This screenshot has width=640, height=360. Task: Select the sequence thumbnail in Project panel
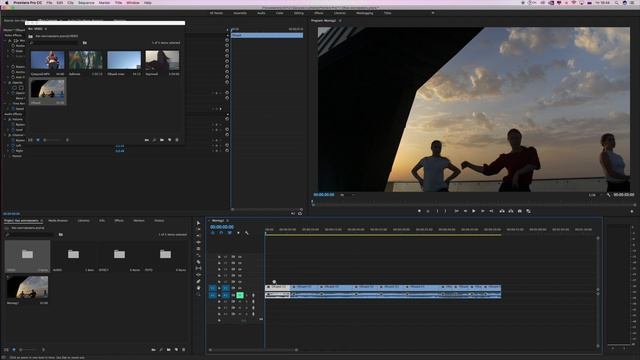[x=28, y=287]
